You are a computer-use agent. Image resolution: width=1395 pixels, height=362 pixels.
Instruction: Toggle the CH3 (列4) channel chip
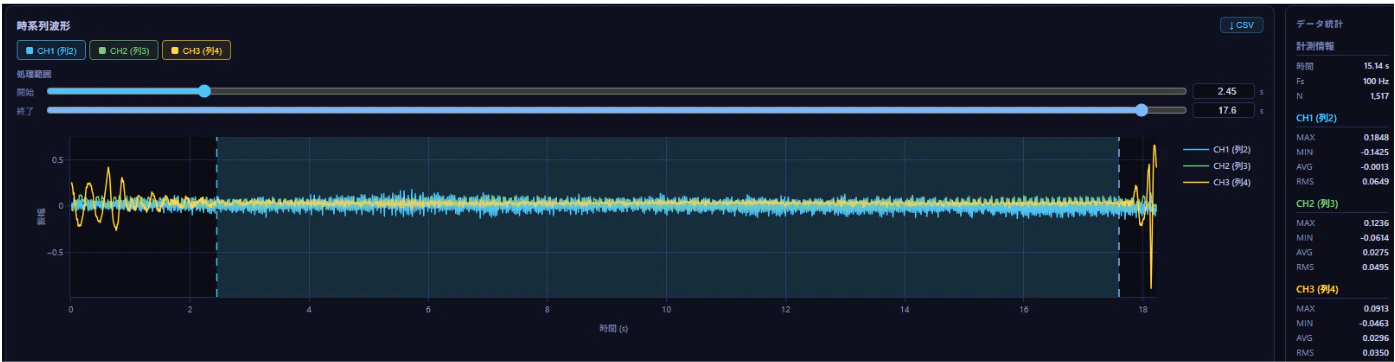[x=196, y=50]
